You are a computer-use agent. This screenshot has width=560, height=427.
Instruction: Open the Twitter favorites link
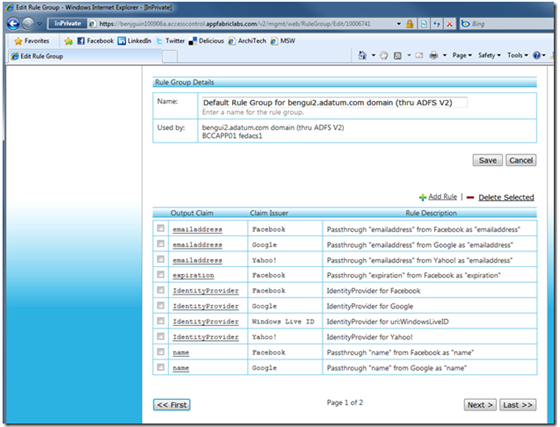click(x=171, y=41)
